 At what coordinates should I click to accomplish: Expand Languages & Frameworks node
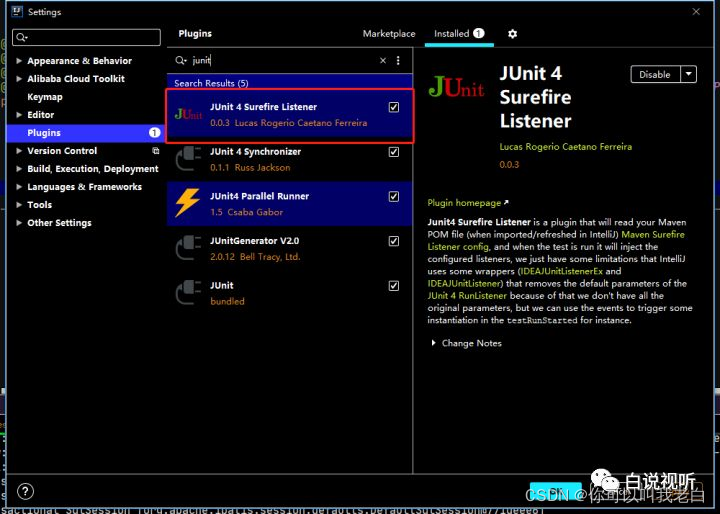[19, 186]
